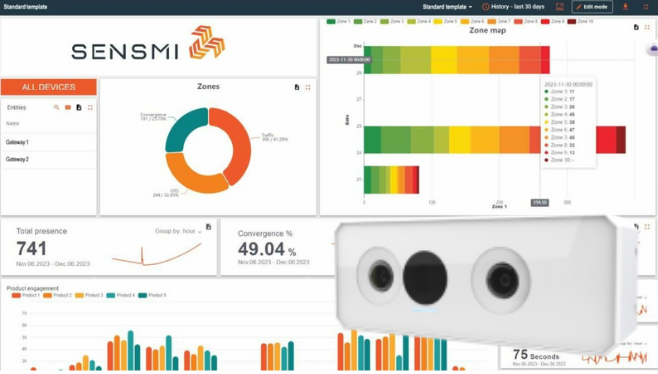The image size is (658, 374).
Task: Click the Standard template title at top left
Action: [x=25, y=7]
